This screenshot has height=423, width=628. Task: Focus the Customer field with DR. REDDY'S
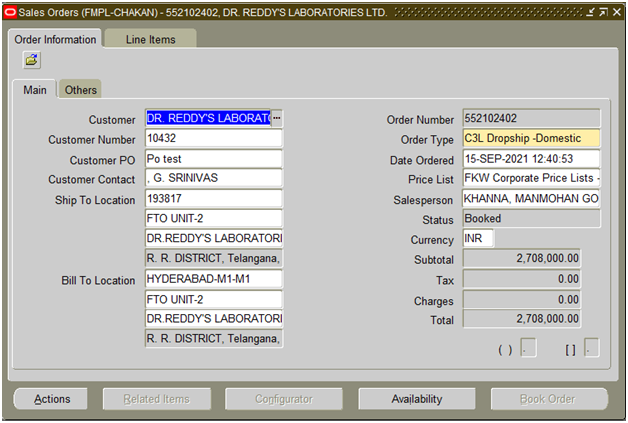click(208, 119)
